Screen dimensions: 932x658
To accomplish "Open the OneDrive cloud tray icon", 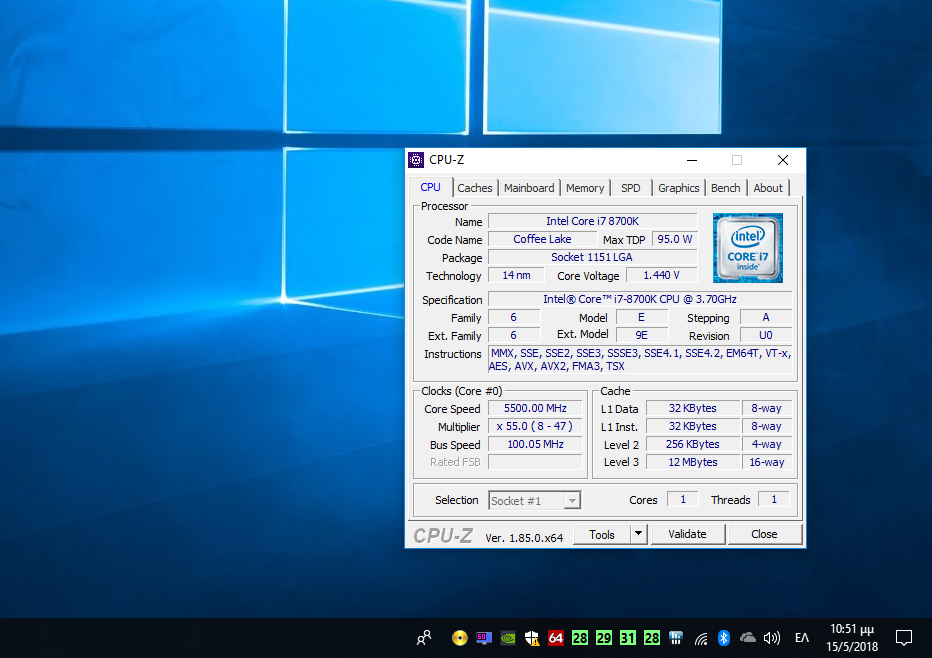I will 748,638.
